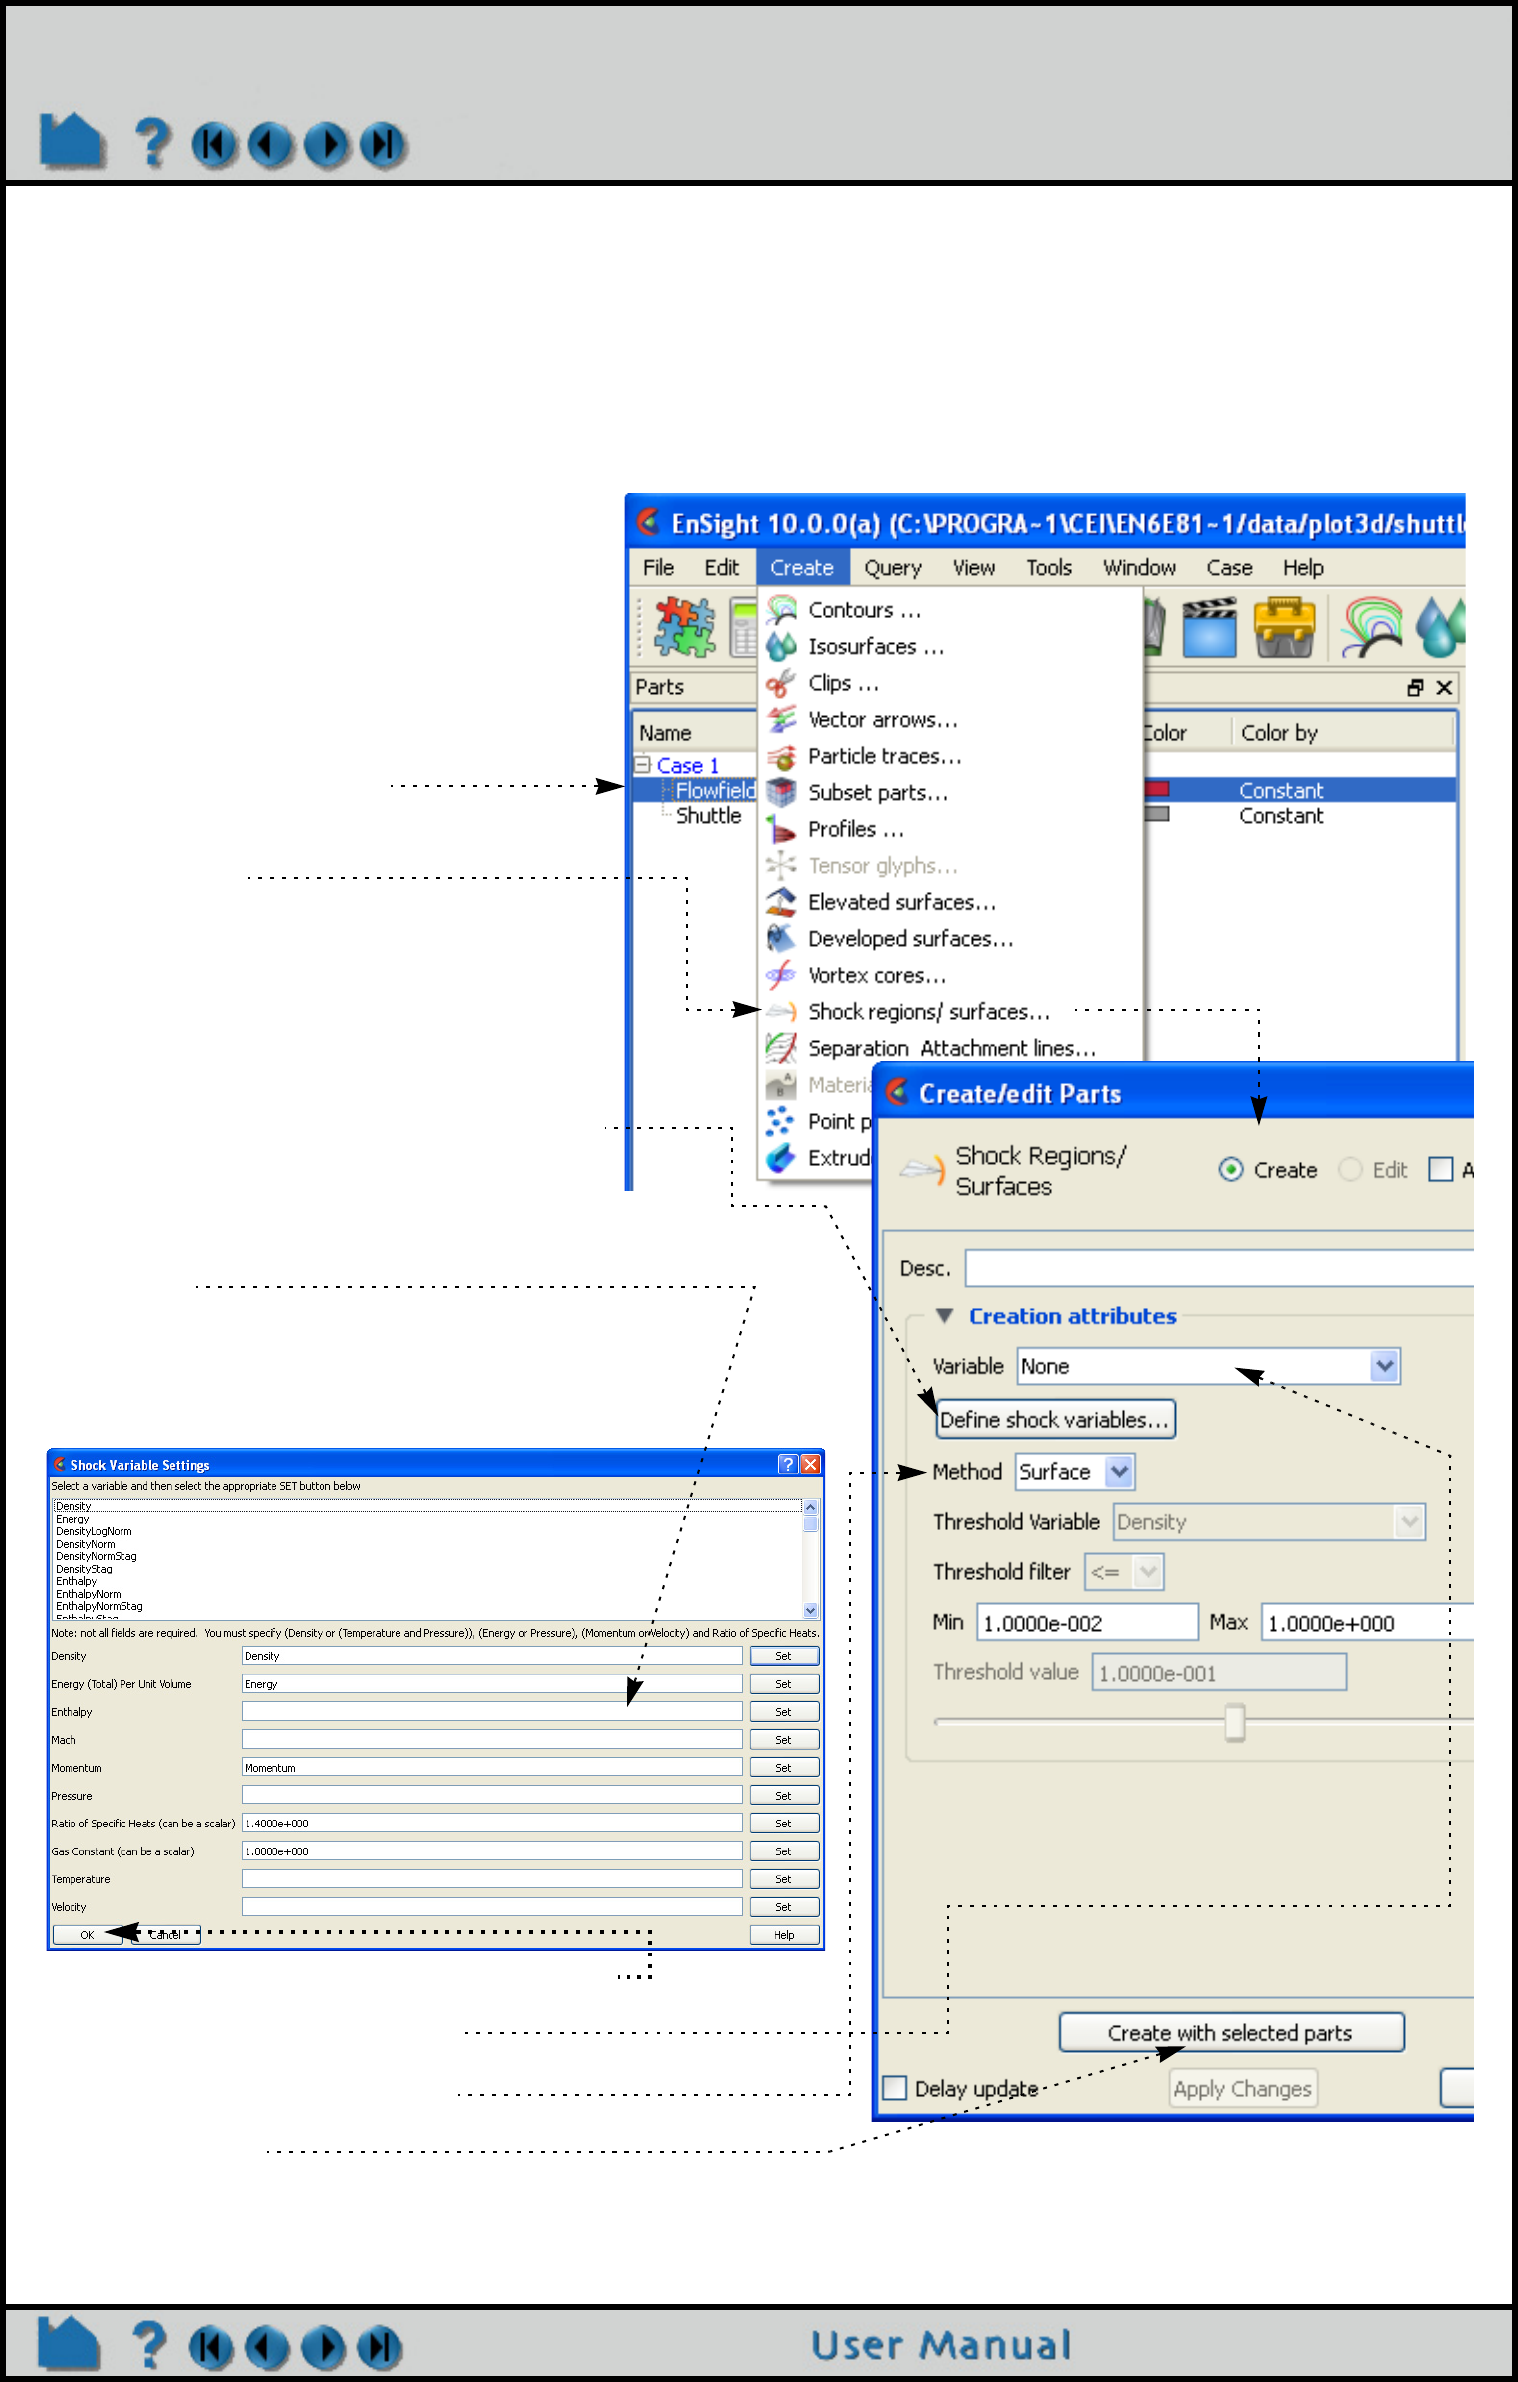Click the rainbow contours icon in toolbar
Image resolution: width=1518 pixels, height=2382 pixels.
(1371, 627)
